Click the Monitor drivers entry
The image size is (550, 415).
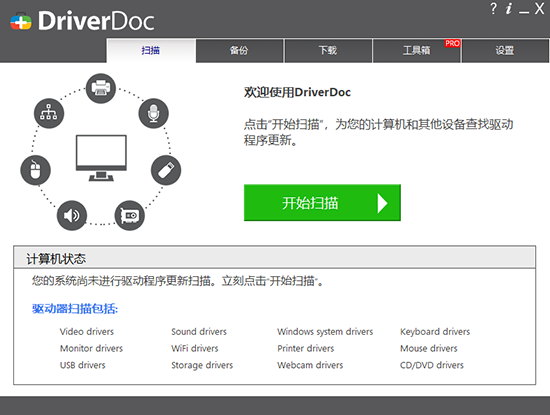pyautogui.click(x=91, y=348)
